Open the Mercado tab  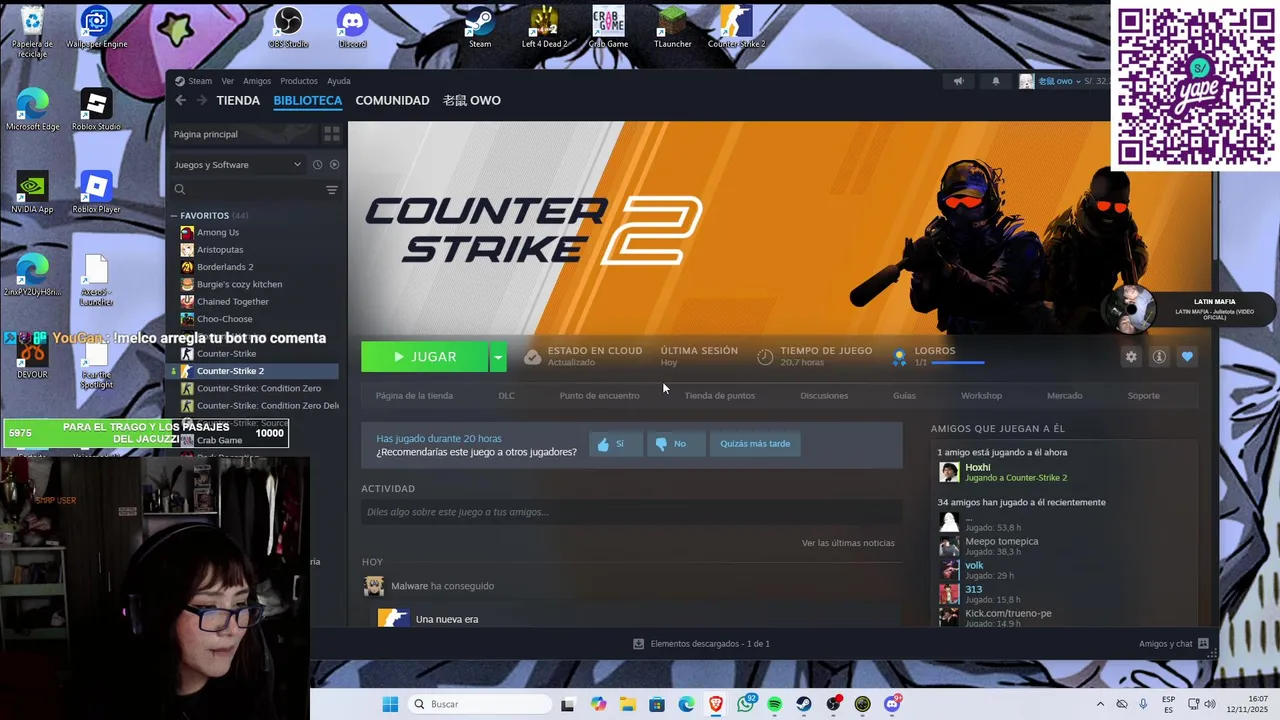click(x=1064, y=396)
